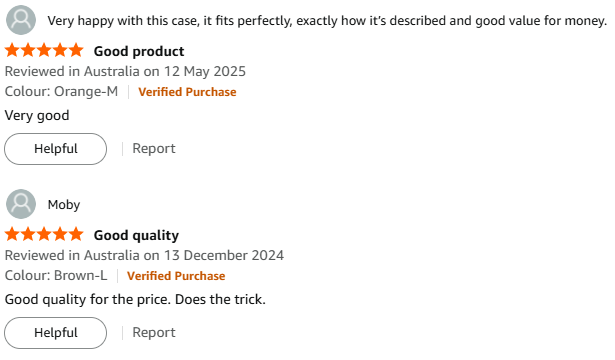The height and width of the screenshot is (360, 615).
Task: Click the profile avatar beside the "Very happy" text
Action: tap(21, 20)
